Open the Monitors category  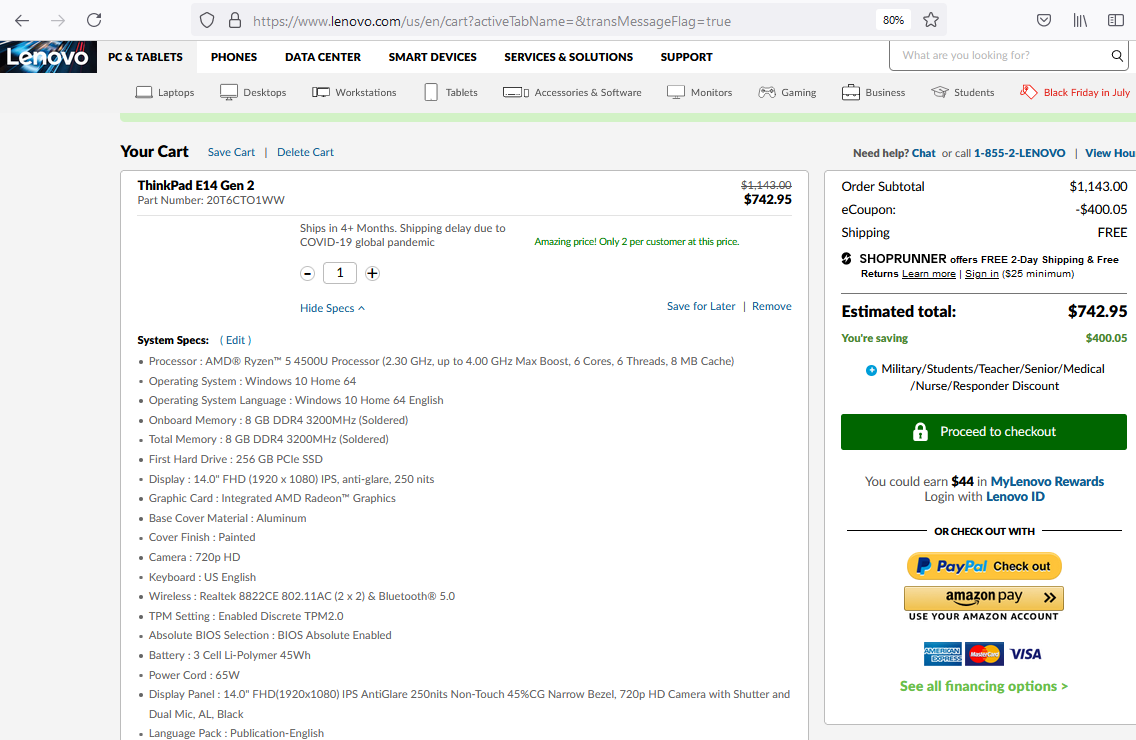coord(700,92)
